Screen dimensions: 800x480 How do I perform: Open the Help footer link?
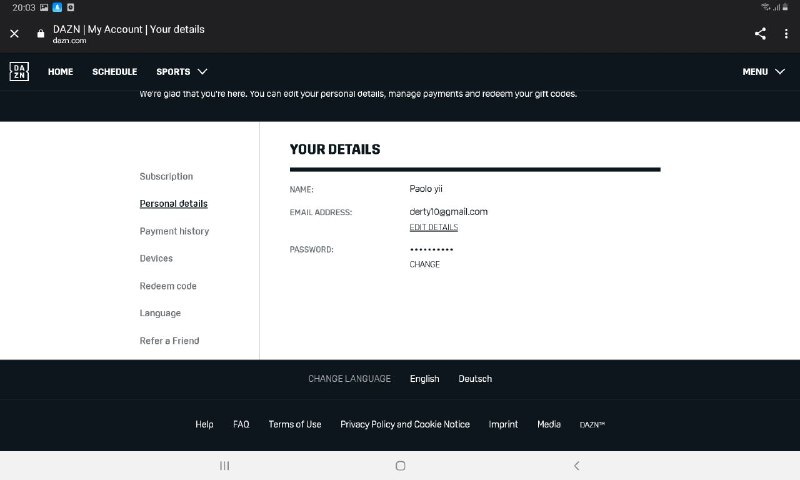click(204, 424)
